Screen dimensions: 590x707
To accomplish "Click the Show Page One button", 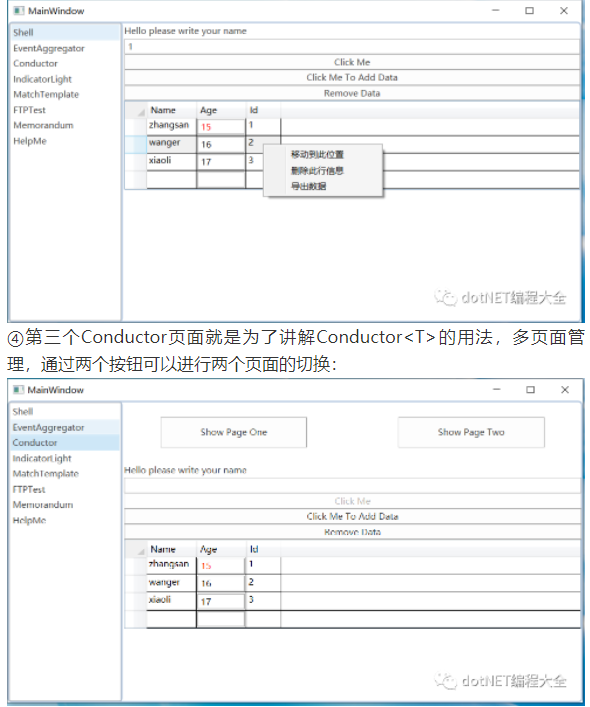I will pyautogui.click(x=233, y=432).
